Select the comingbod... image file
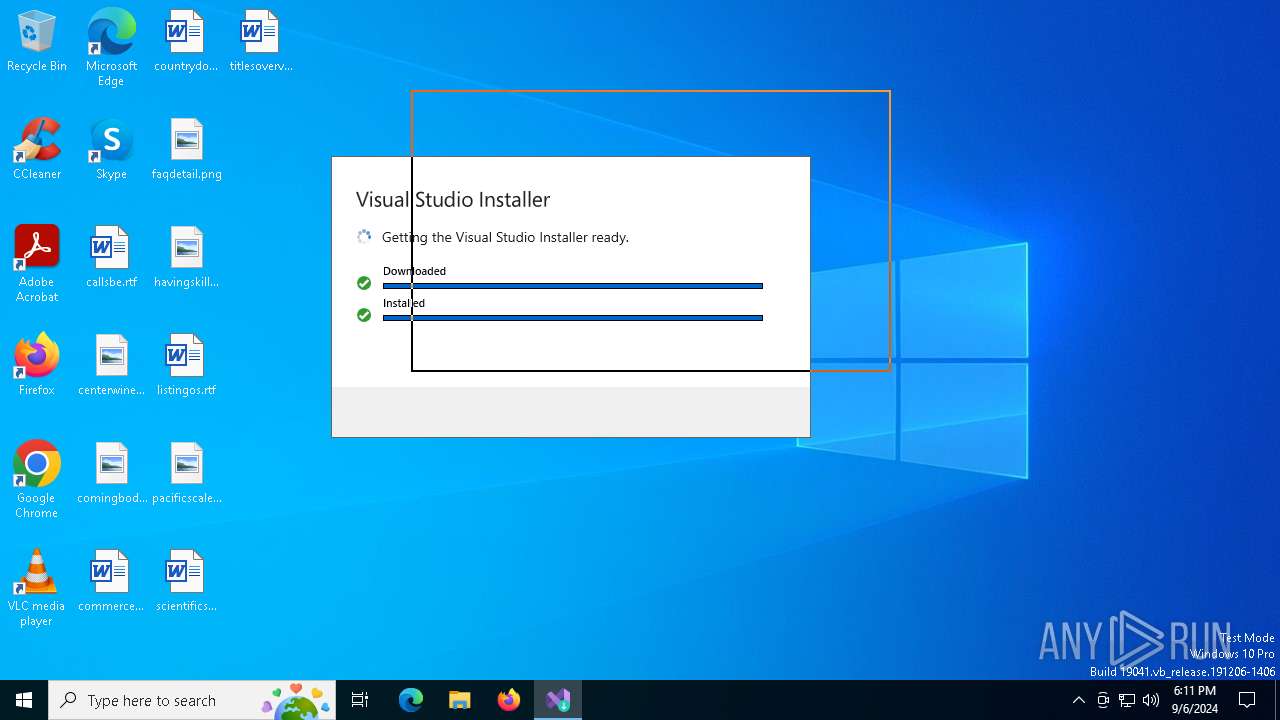Screen dimensions: 1280x720 tap(111, 474)
